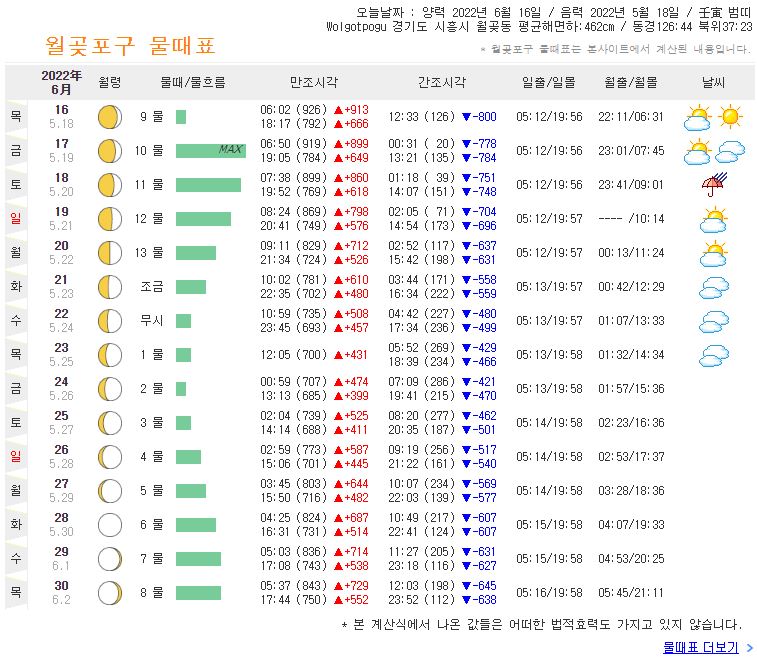Click the moon phase icon for June 20
The width and height of the screenshot is (757, 658).
click(110, 253)
